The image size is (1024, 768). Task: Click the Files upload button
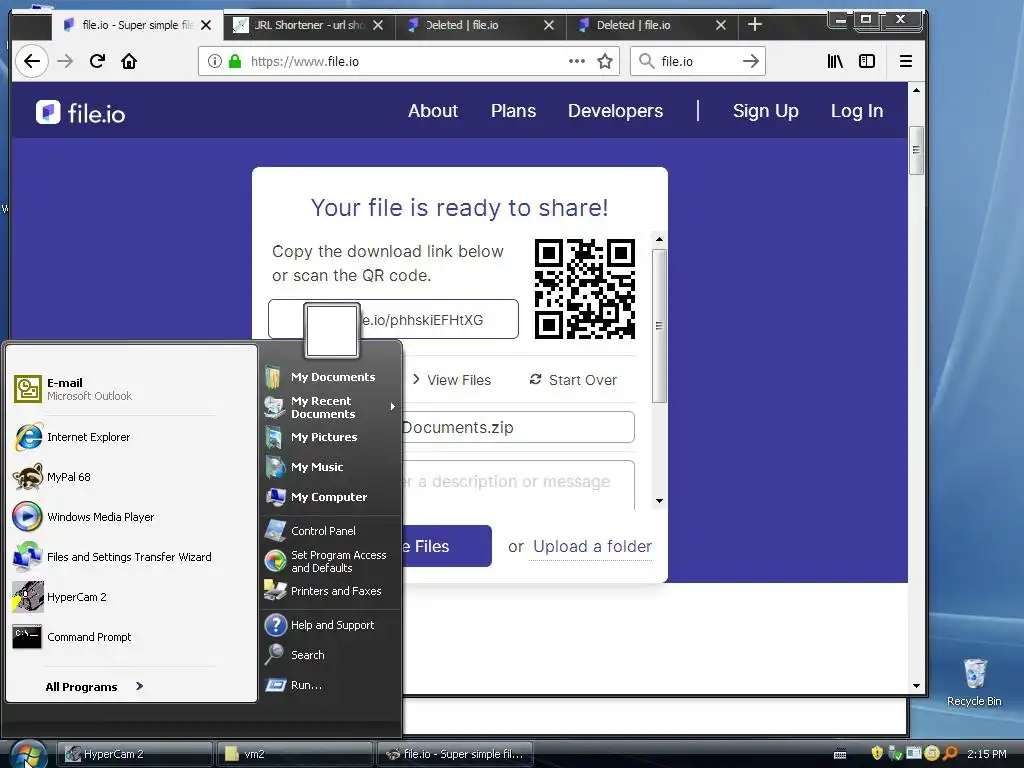tap(447, 546)
